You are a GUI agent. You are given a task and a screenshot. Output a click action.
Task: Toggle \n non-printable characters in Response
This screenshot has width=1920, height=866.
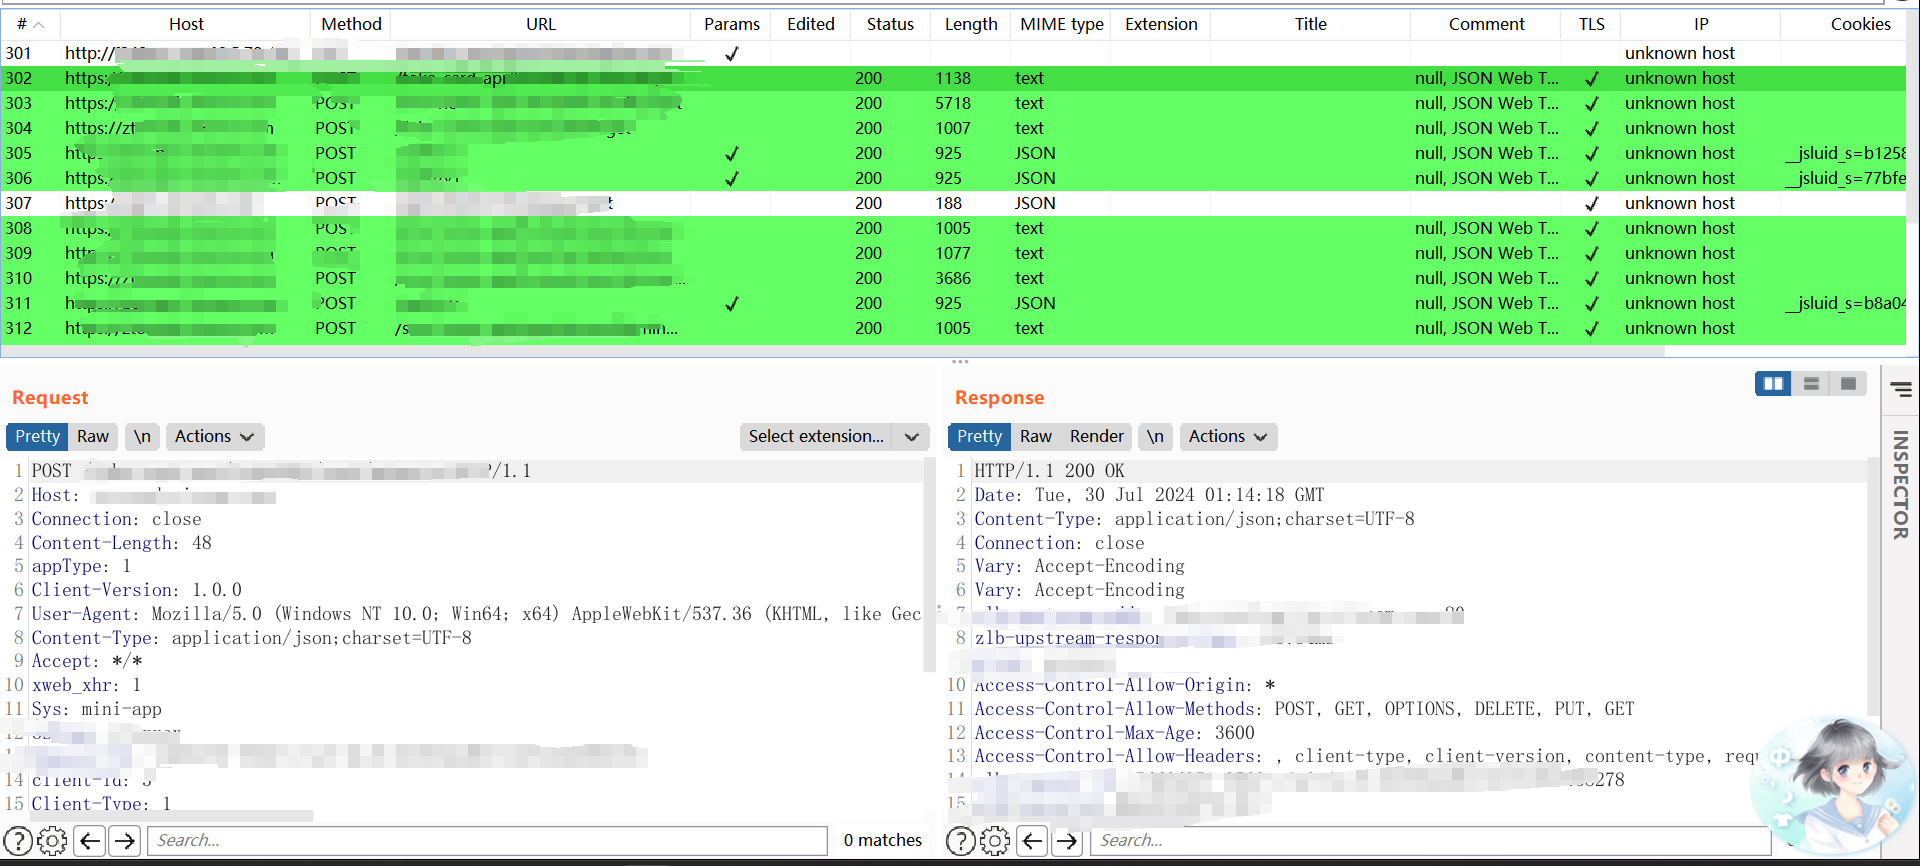1155,437
